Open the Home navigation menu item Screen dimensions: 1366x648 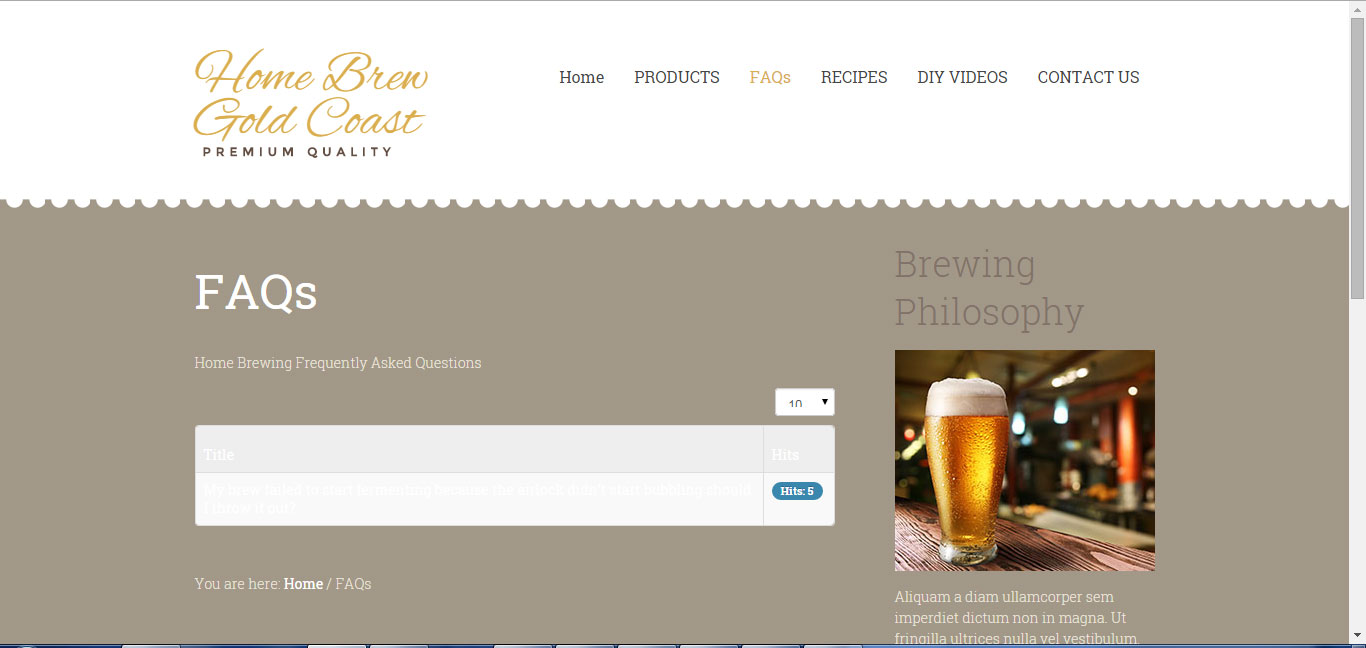click(x=581, y=77)
